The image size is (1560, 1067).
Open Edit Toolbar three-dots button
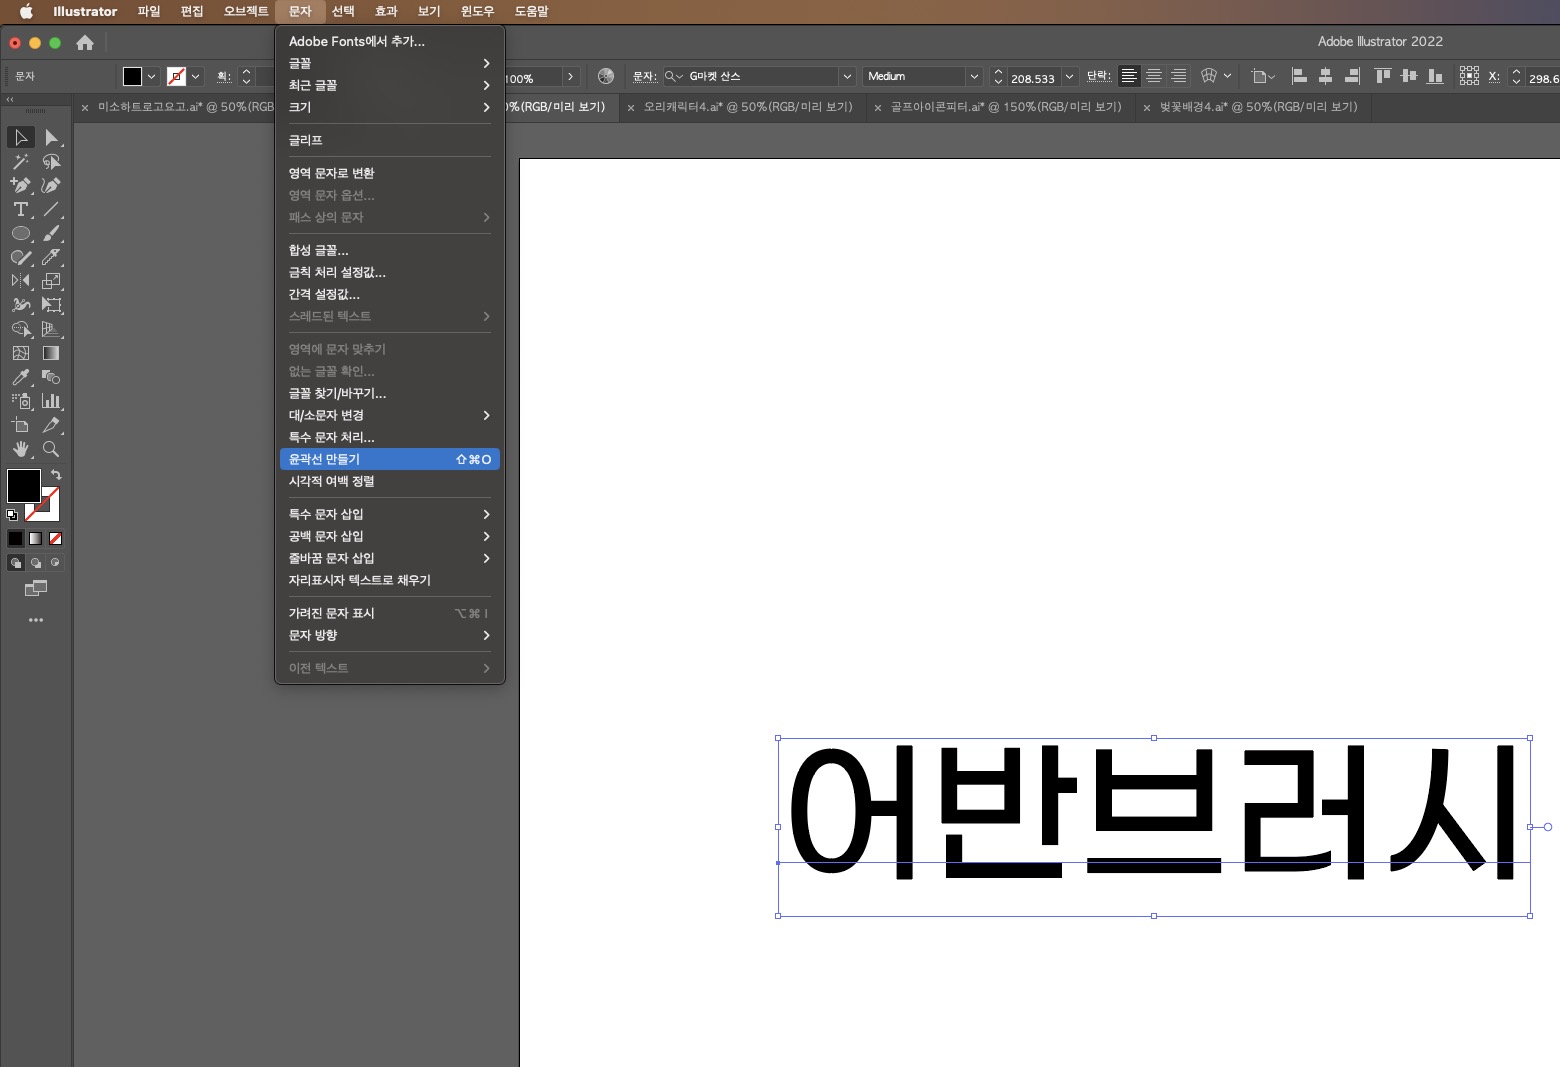click(36, 620)
